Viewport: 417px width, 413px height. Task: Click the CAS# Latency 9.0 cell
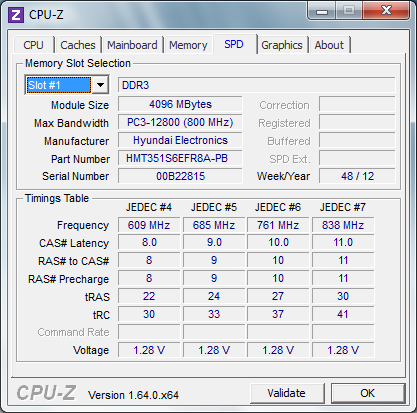click(x=214, y=242)
